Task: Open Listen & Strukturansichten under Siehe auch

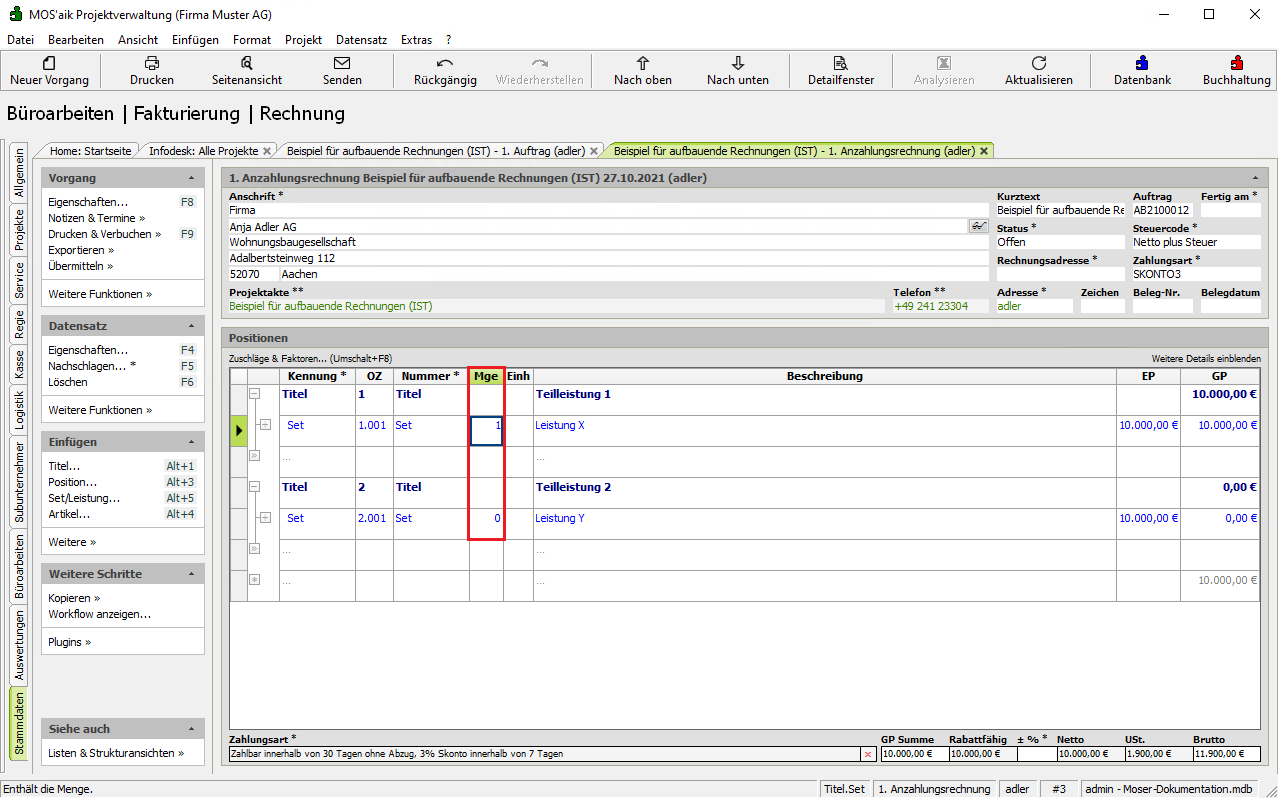Action: pos(116,753)
